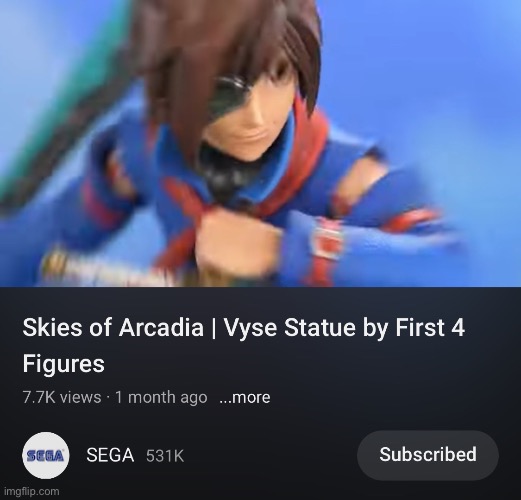The width and height of the screenshot is (521, 500).
Task: Click the 531K subscriber count
Action: pos(165,456)
